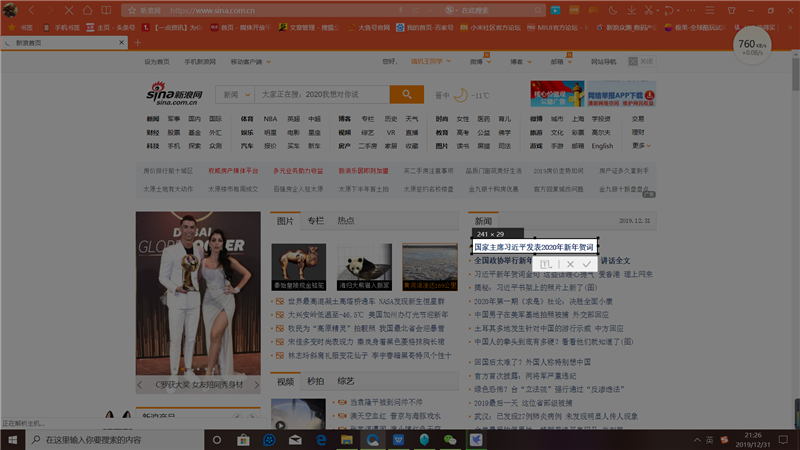Click the Sina search input field
Viewport: 800px width, 450px height.
322,94
